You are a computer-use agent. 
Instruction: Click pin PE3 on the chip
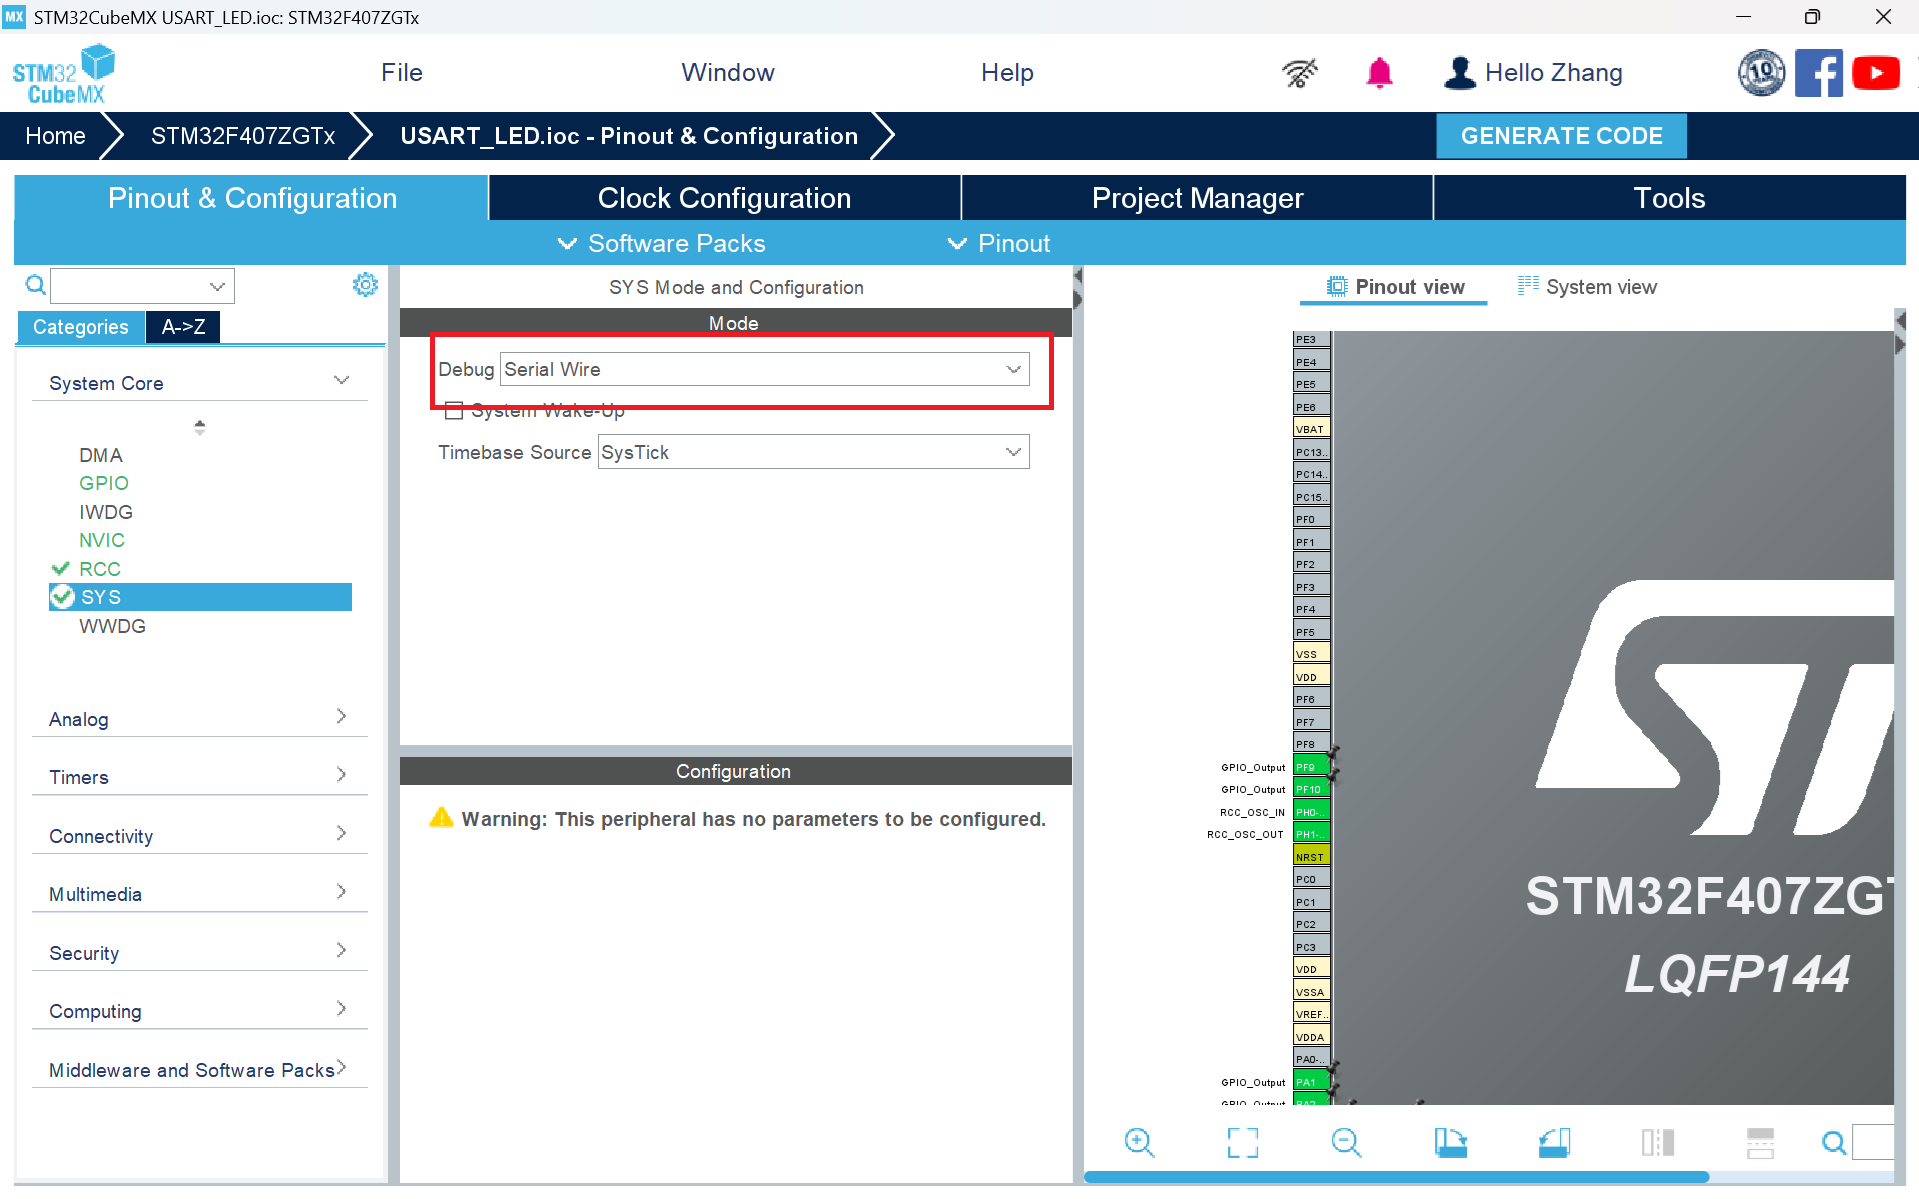(x=1311, y=339)
